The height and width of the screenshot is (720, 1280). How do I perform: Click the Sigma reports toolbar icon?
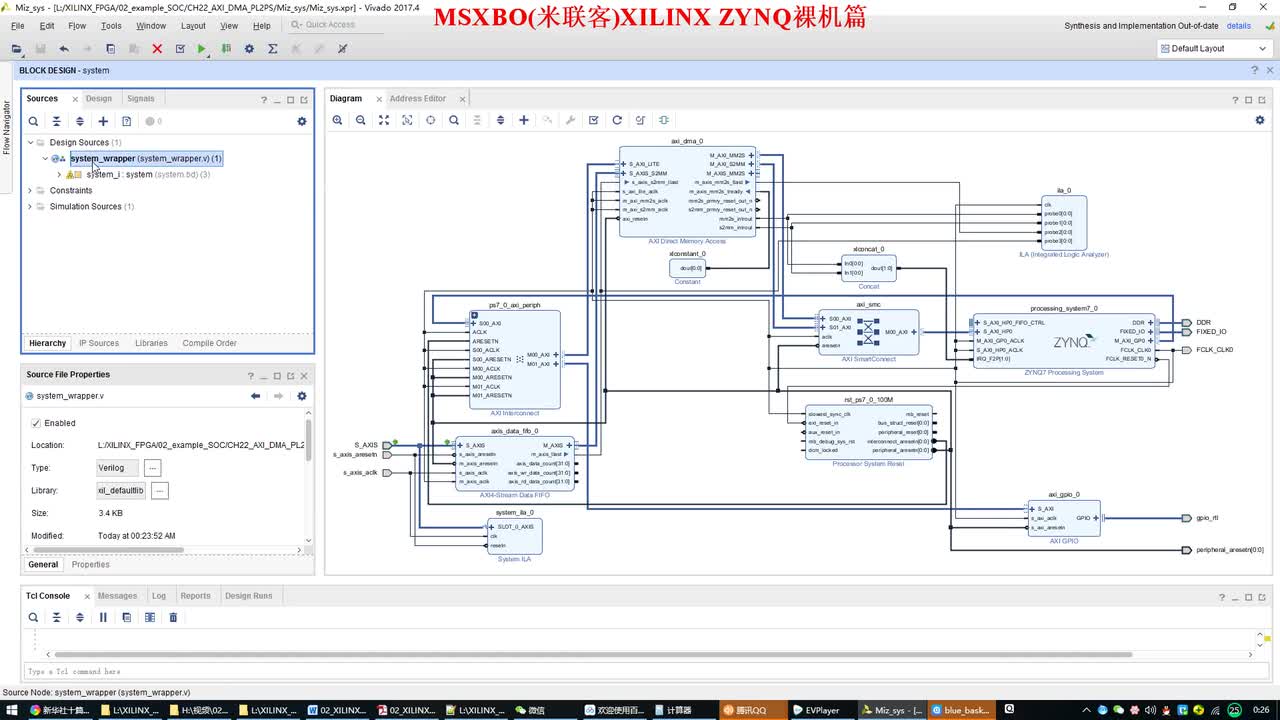tap(272, 48)
